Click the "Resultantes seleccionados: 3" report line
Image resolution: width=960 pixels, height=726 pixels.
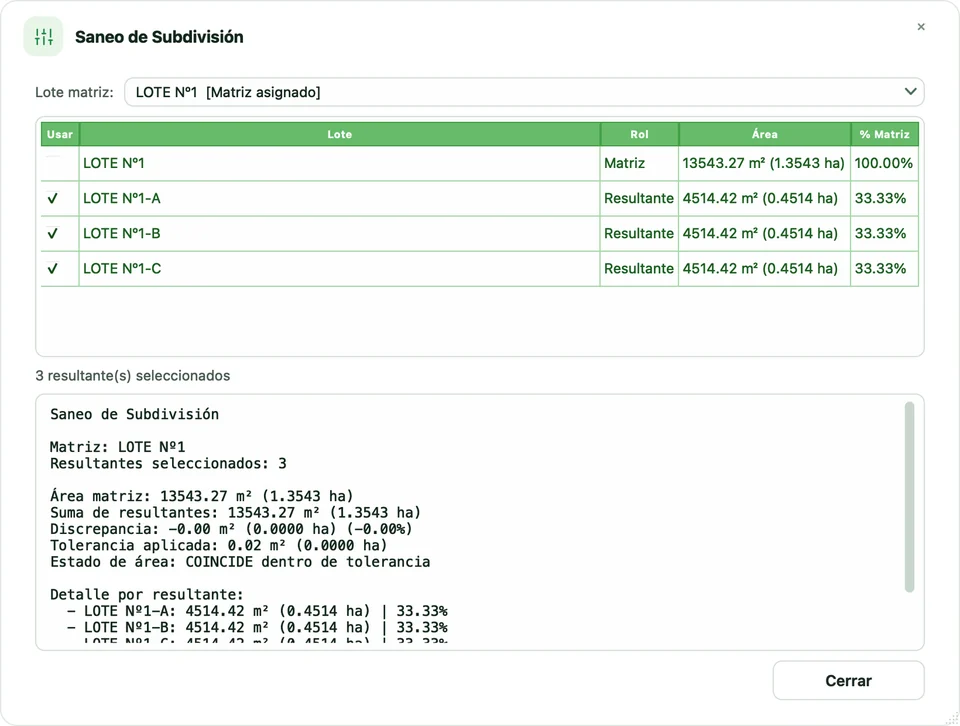click(168, 463)
